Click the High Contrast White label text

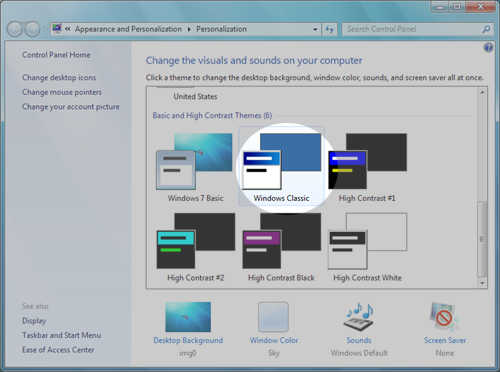[367, 278]
